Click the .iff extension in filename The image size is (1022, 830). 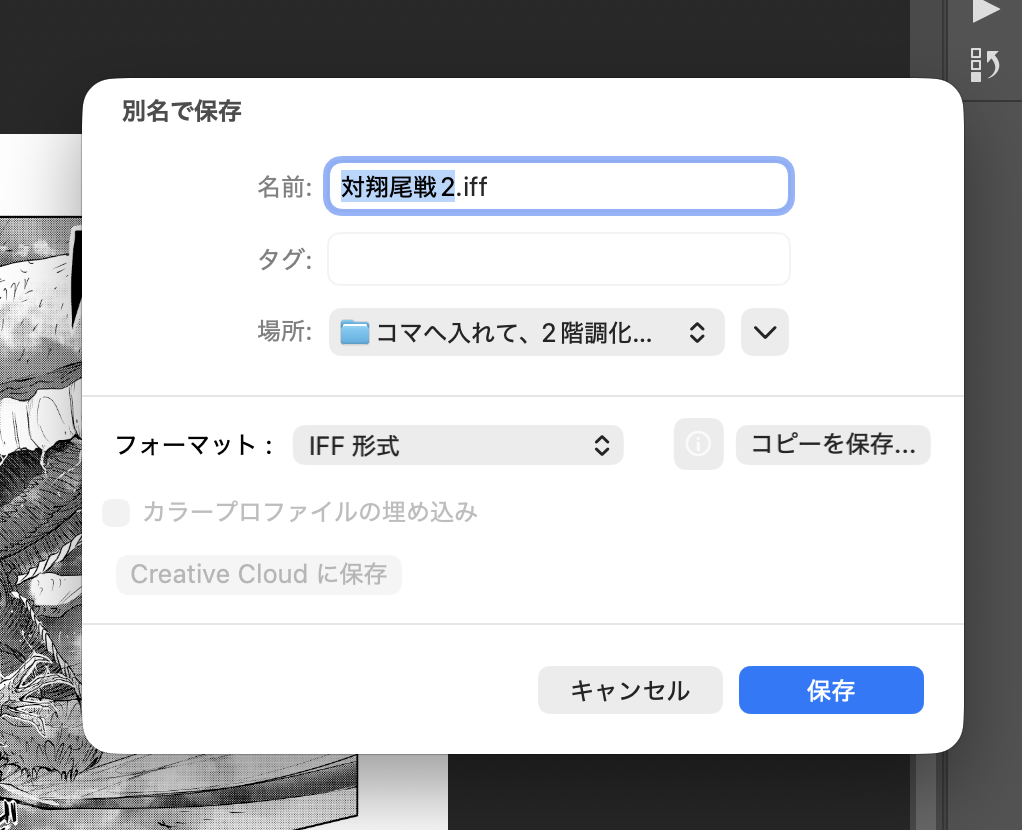coord(472,186)
